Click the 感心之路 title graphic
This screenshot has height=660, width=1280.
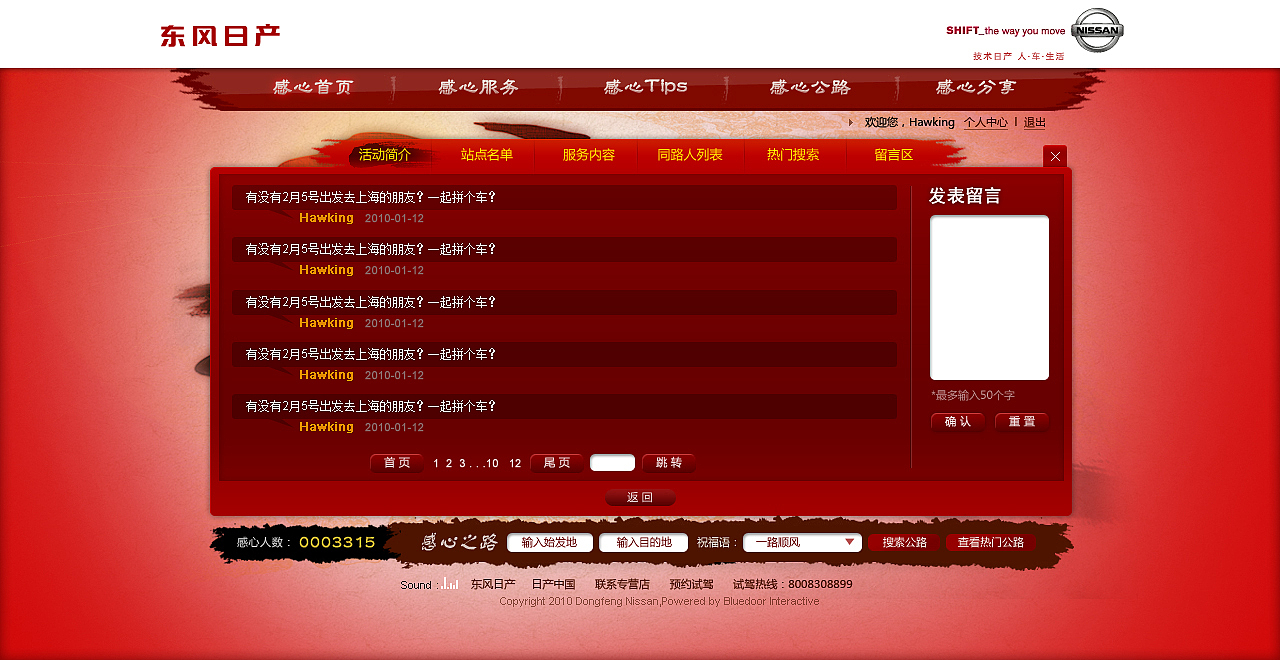(x=459, y=542)
